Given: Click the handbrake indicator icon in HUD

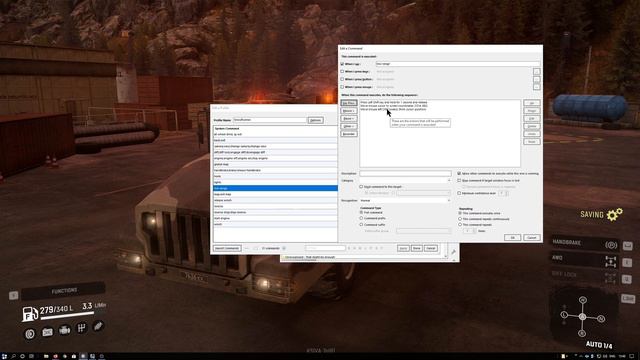Looking at the screenshot, I should coord(611,245).
